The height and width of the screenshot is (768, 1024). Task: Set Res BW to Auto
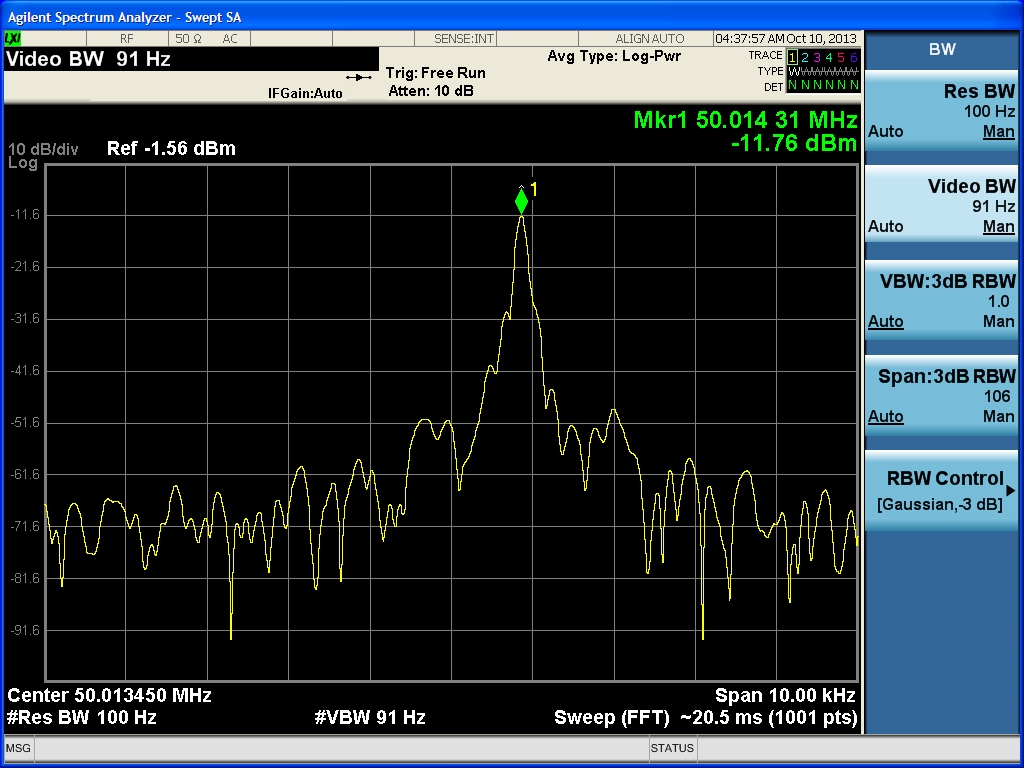[x=886, y=131]
